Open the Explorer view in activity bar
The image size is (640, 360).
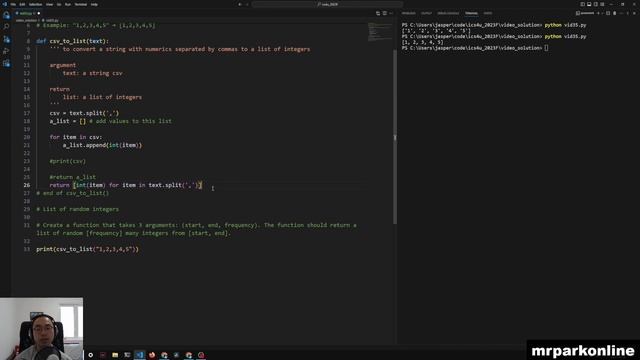[6, 16]
